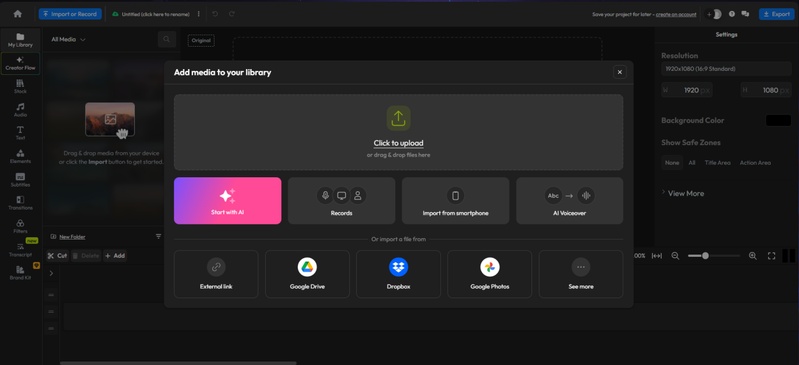799x365 pixels.
Task: Open the Resolution preset dropdown
Action: click(726, 68)
